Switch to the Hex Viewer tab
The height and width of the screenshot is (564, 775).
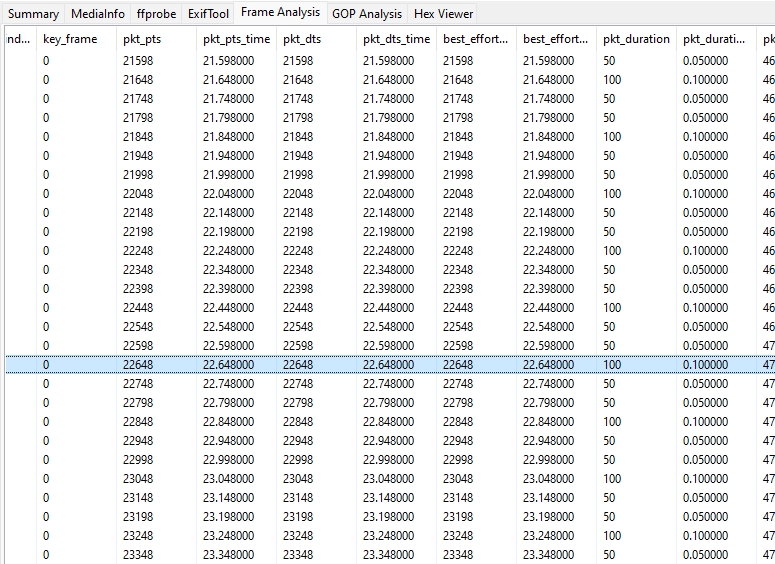443,14
